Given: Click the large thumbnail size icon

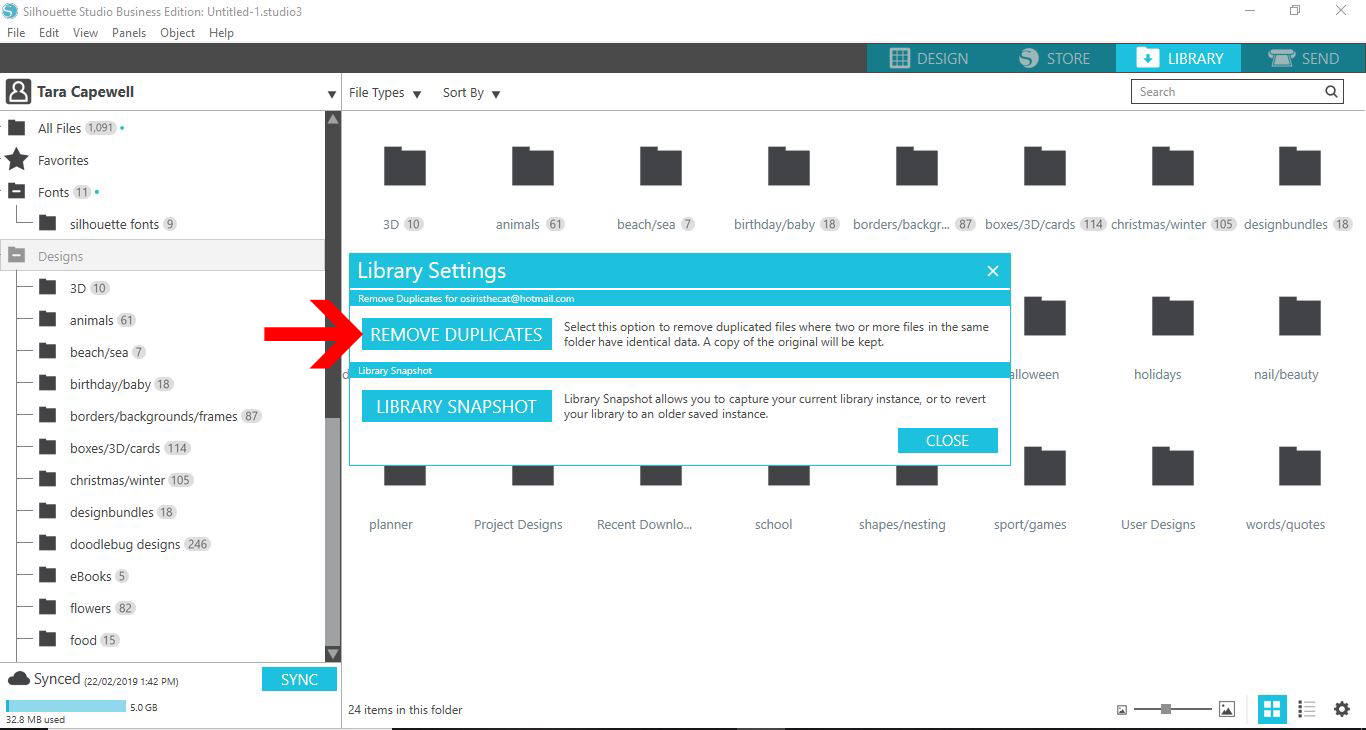Looking at the screenshot, I should pos(1227,709).
